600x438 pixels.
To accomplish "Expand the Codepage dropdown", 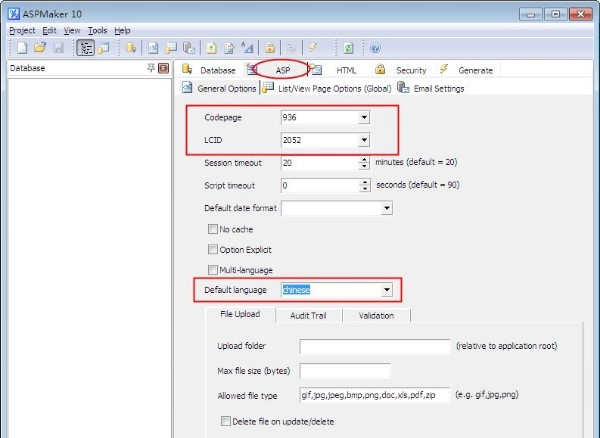I will (364, 117).
